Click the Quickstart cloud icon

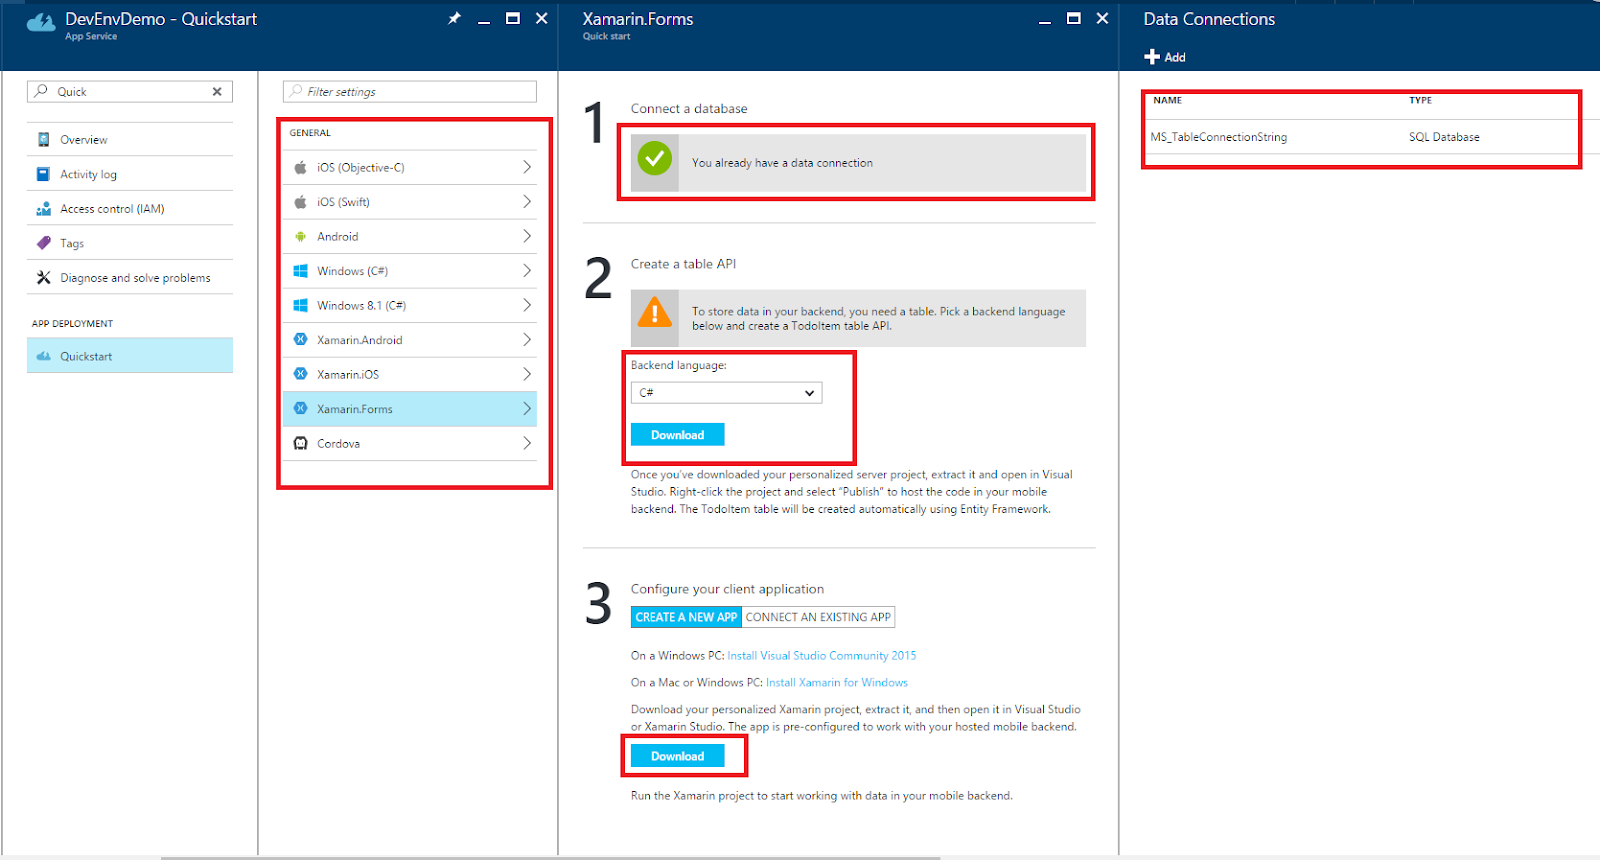(x=44, y=356)
